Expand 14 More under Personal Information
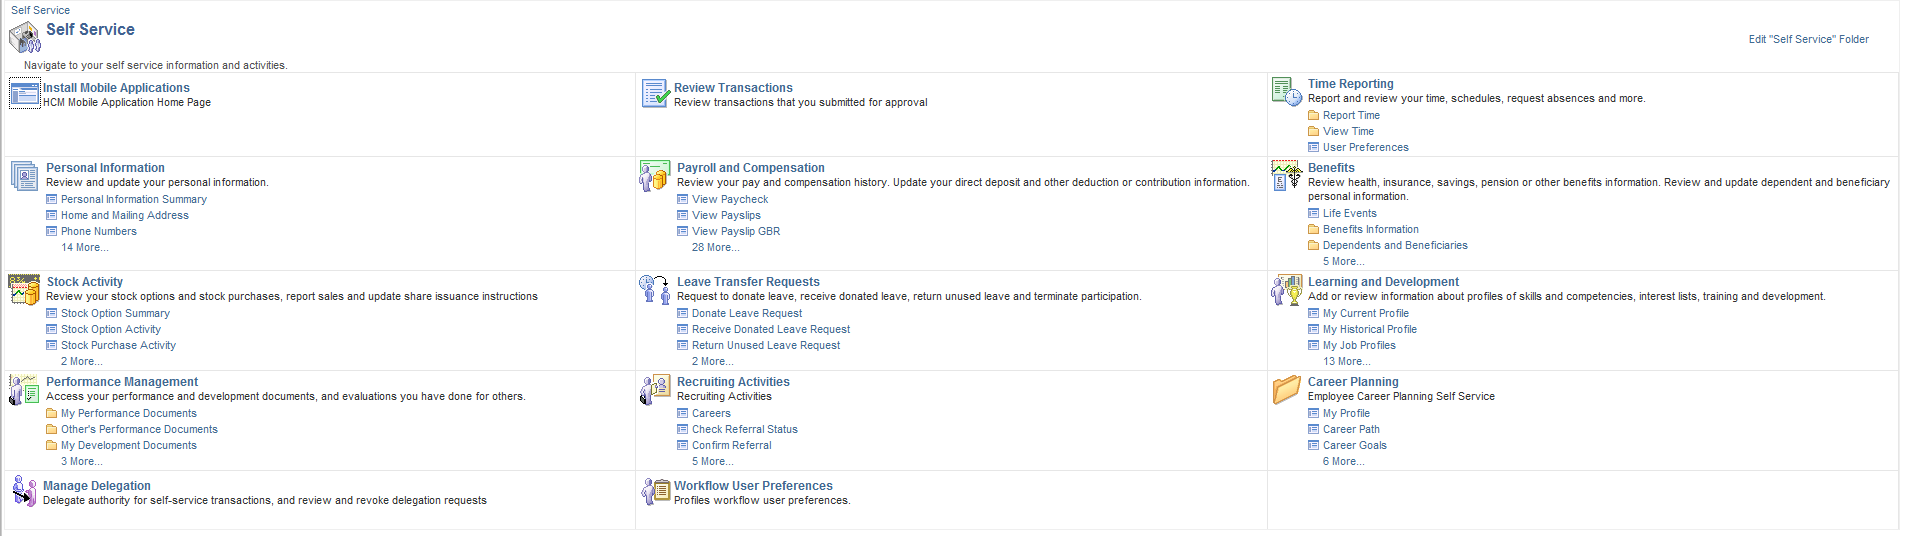This screenshot has height=536, width=1905. coord(85,247)
